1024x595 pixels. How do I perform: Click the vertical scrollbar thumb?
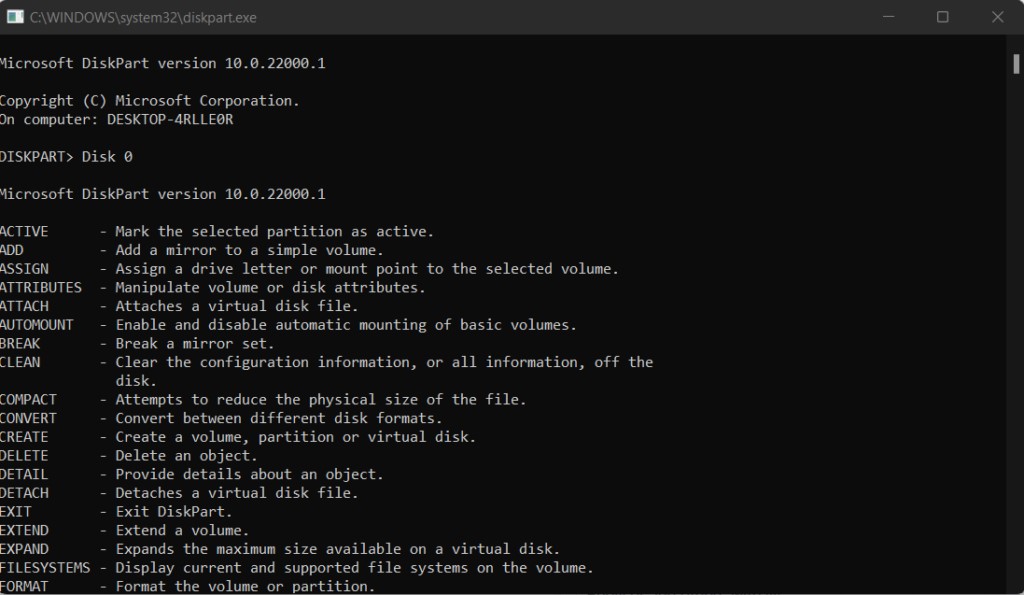tap(1016, 62)
